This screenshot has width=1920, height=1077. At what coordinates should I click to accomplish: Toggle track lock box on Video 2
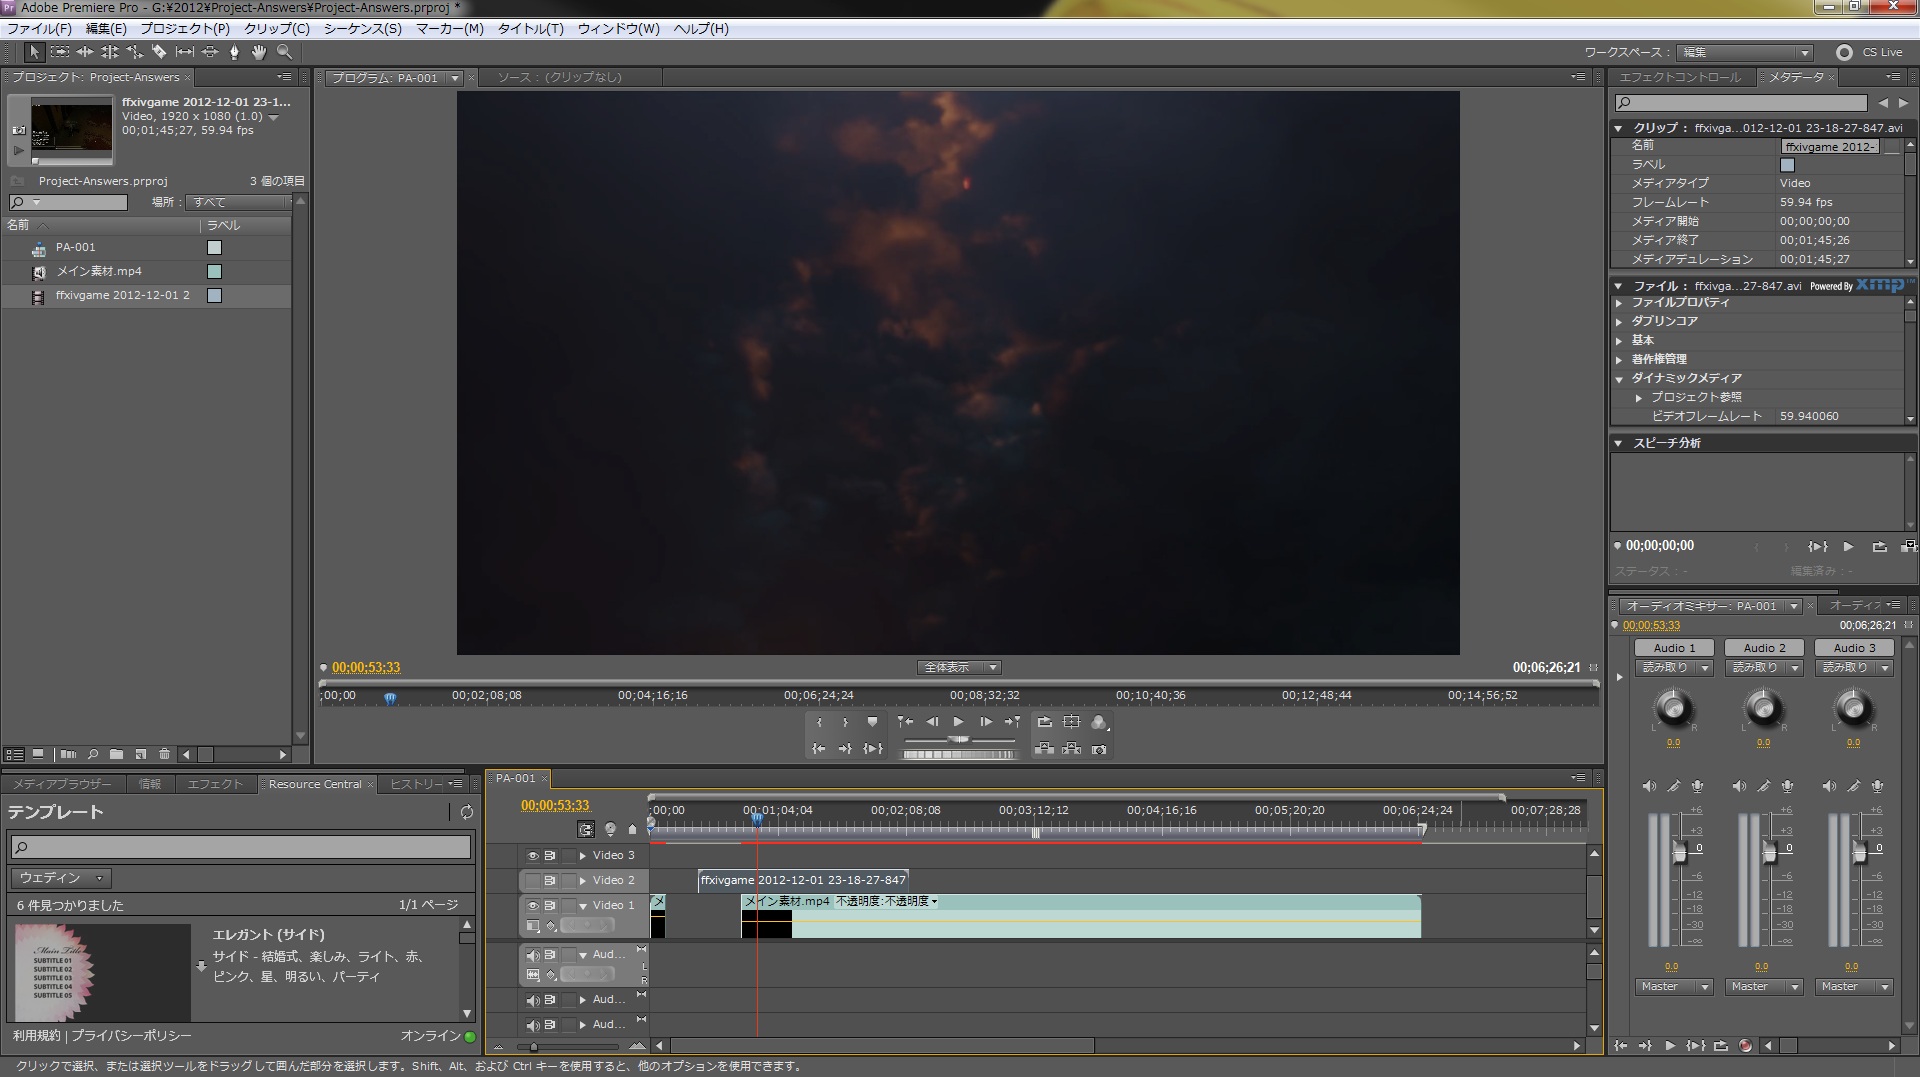point(569,881)
